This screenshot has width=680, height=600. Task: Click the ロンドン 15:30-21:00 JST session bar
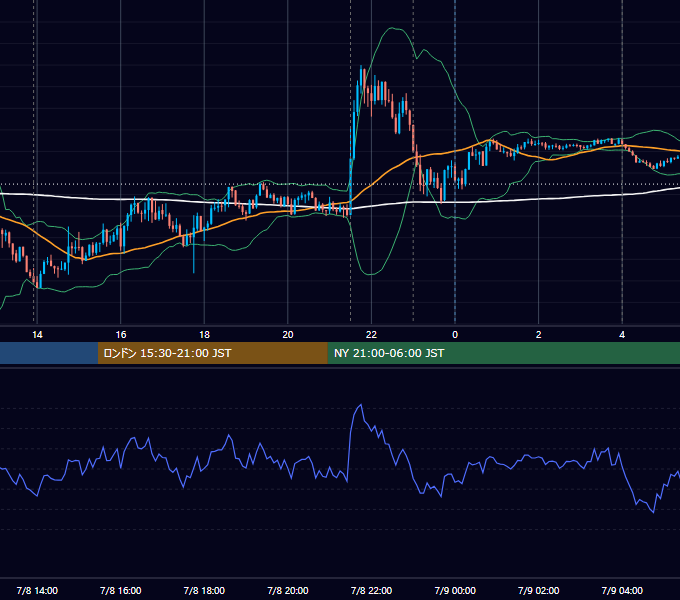[212, 353]
